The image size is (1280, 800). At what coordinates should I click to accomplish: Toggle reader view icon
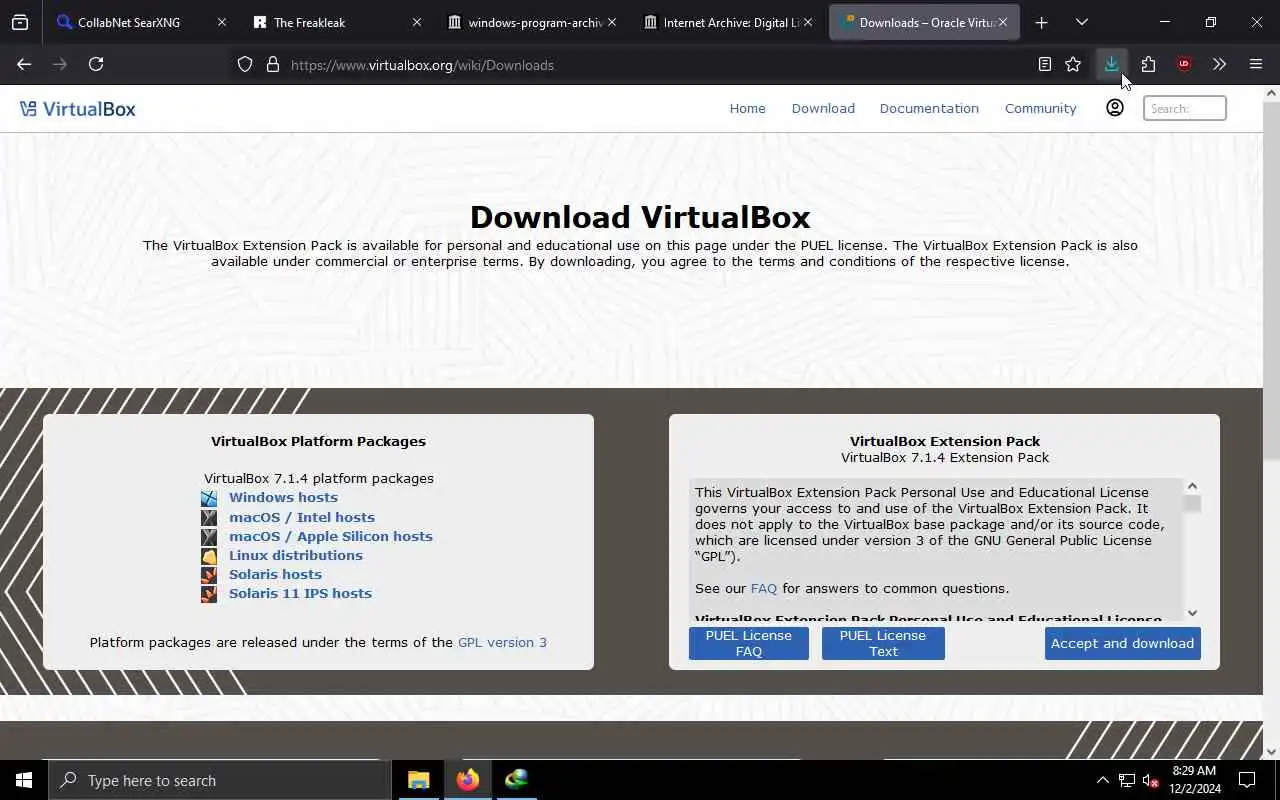1044,64
